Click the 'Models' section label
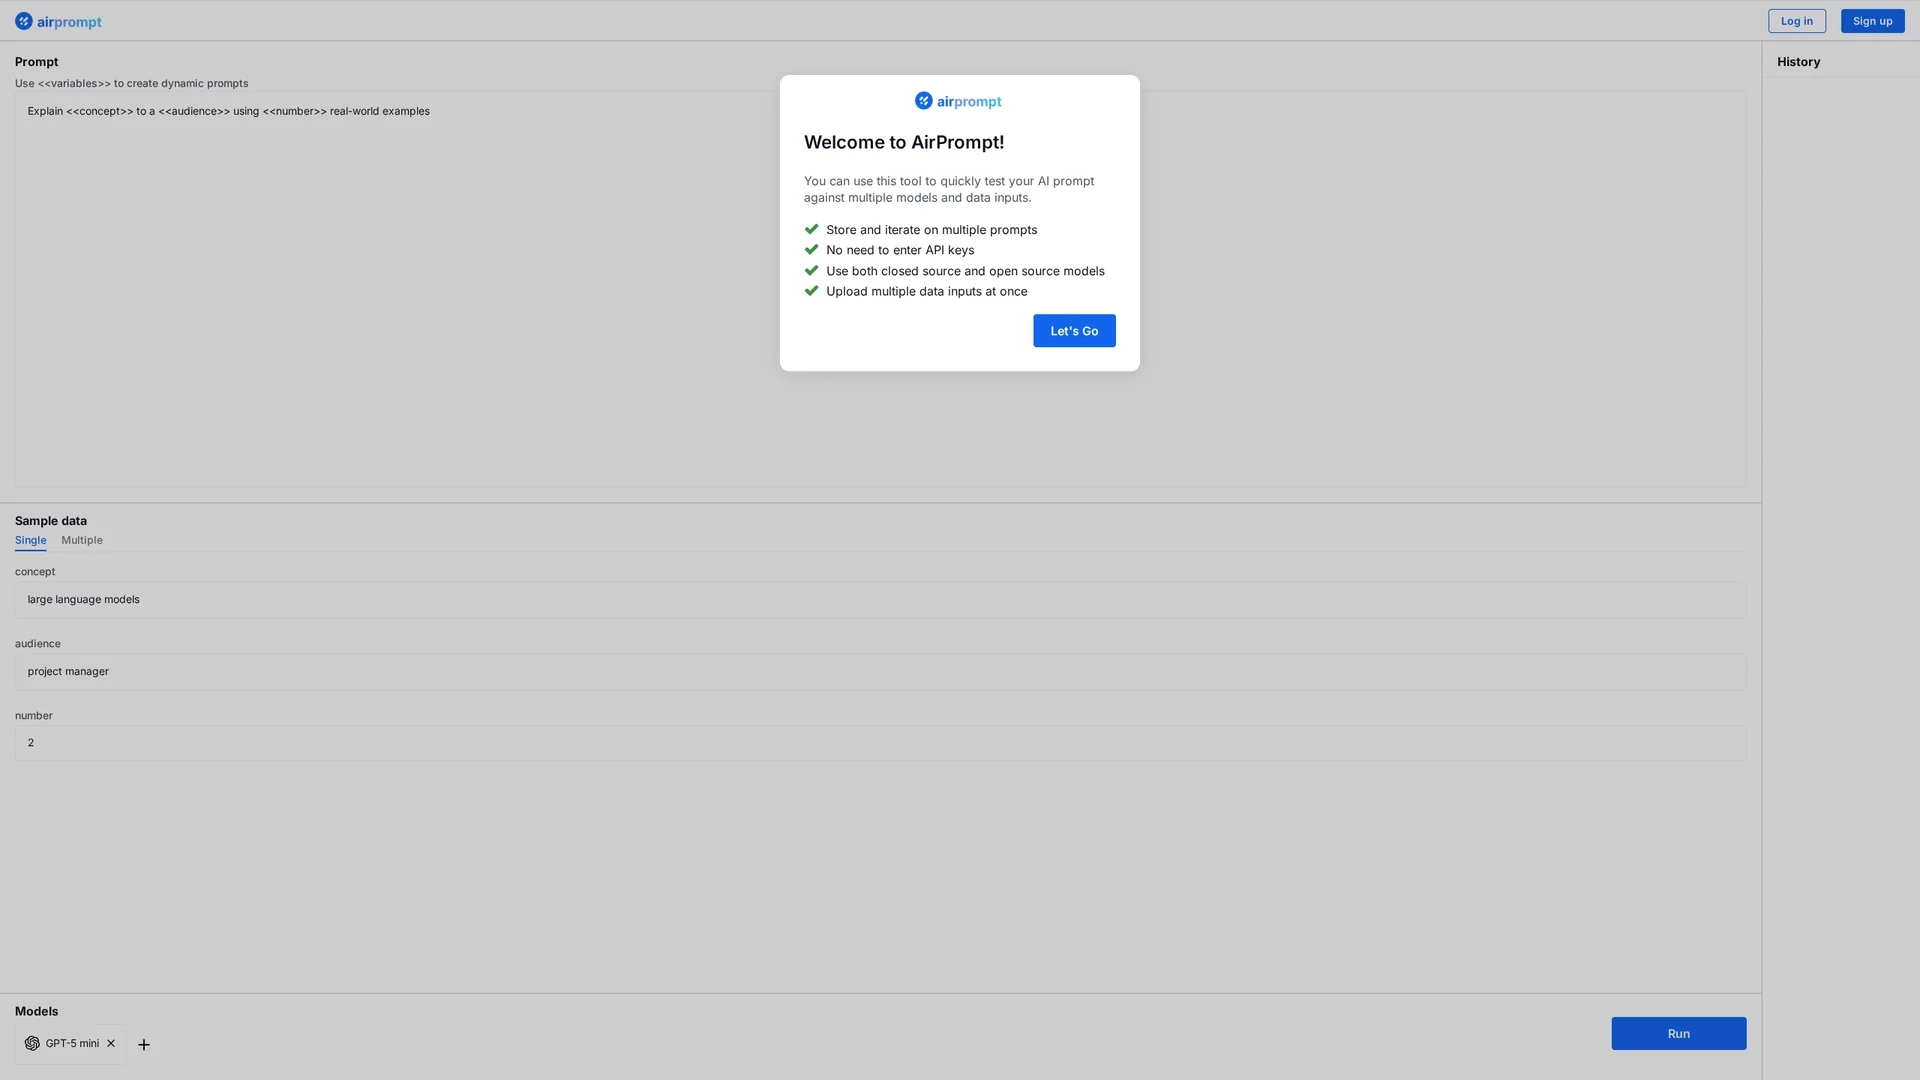This screenshot has height=1080, width=1920. click(x=36, y=1011)
